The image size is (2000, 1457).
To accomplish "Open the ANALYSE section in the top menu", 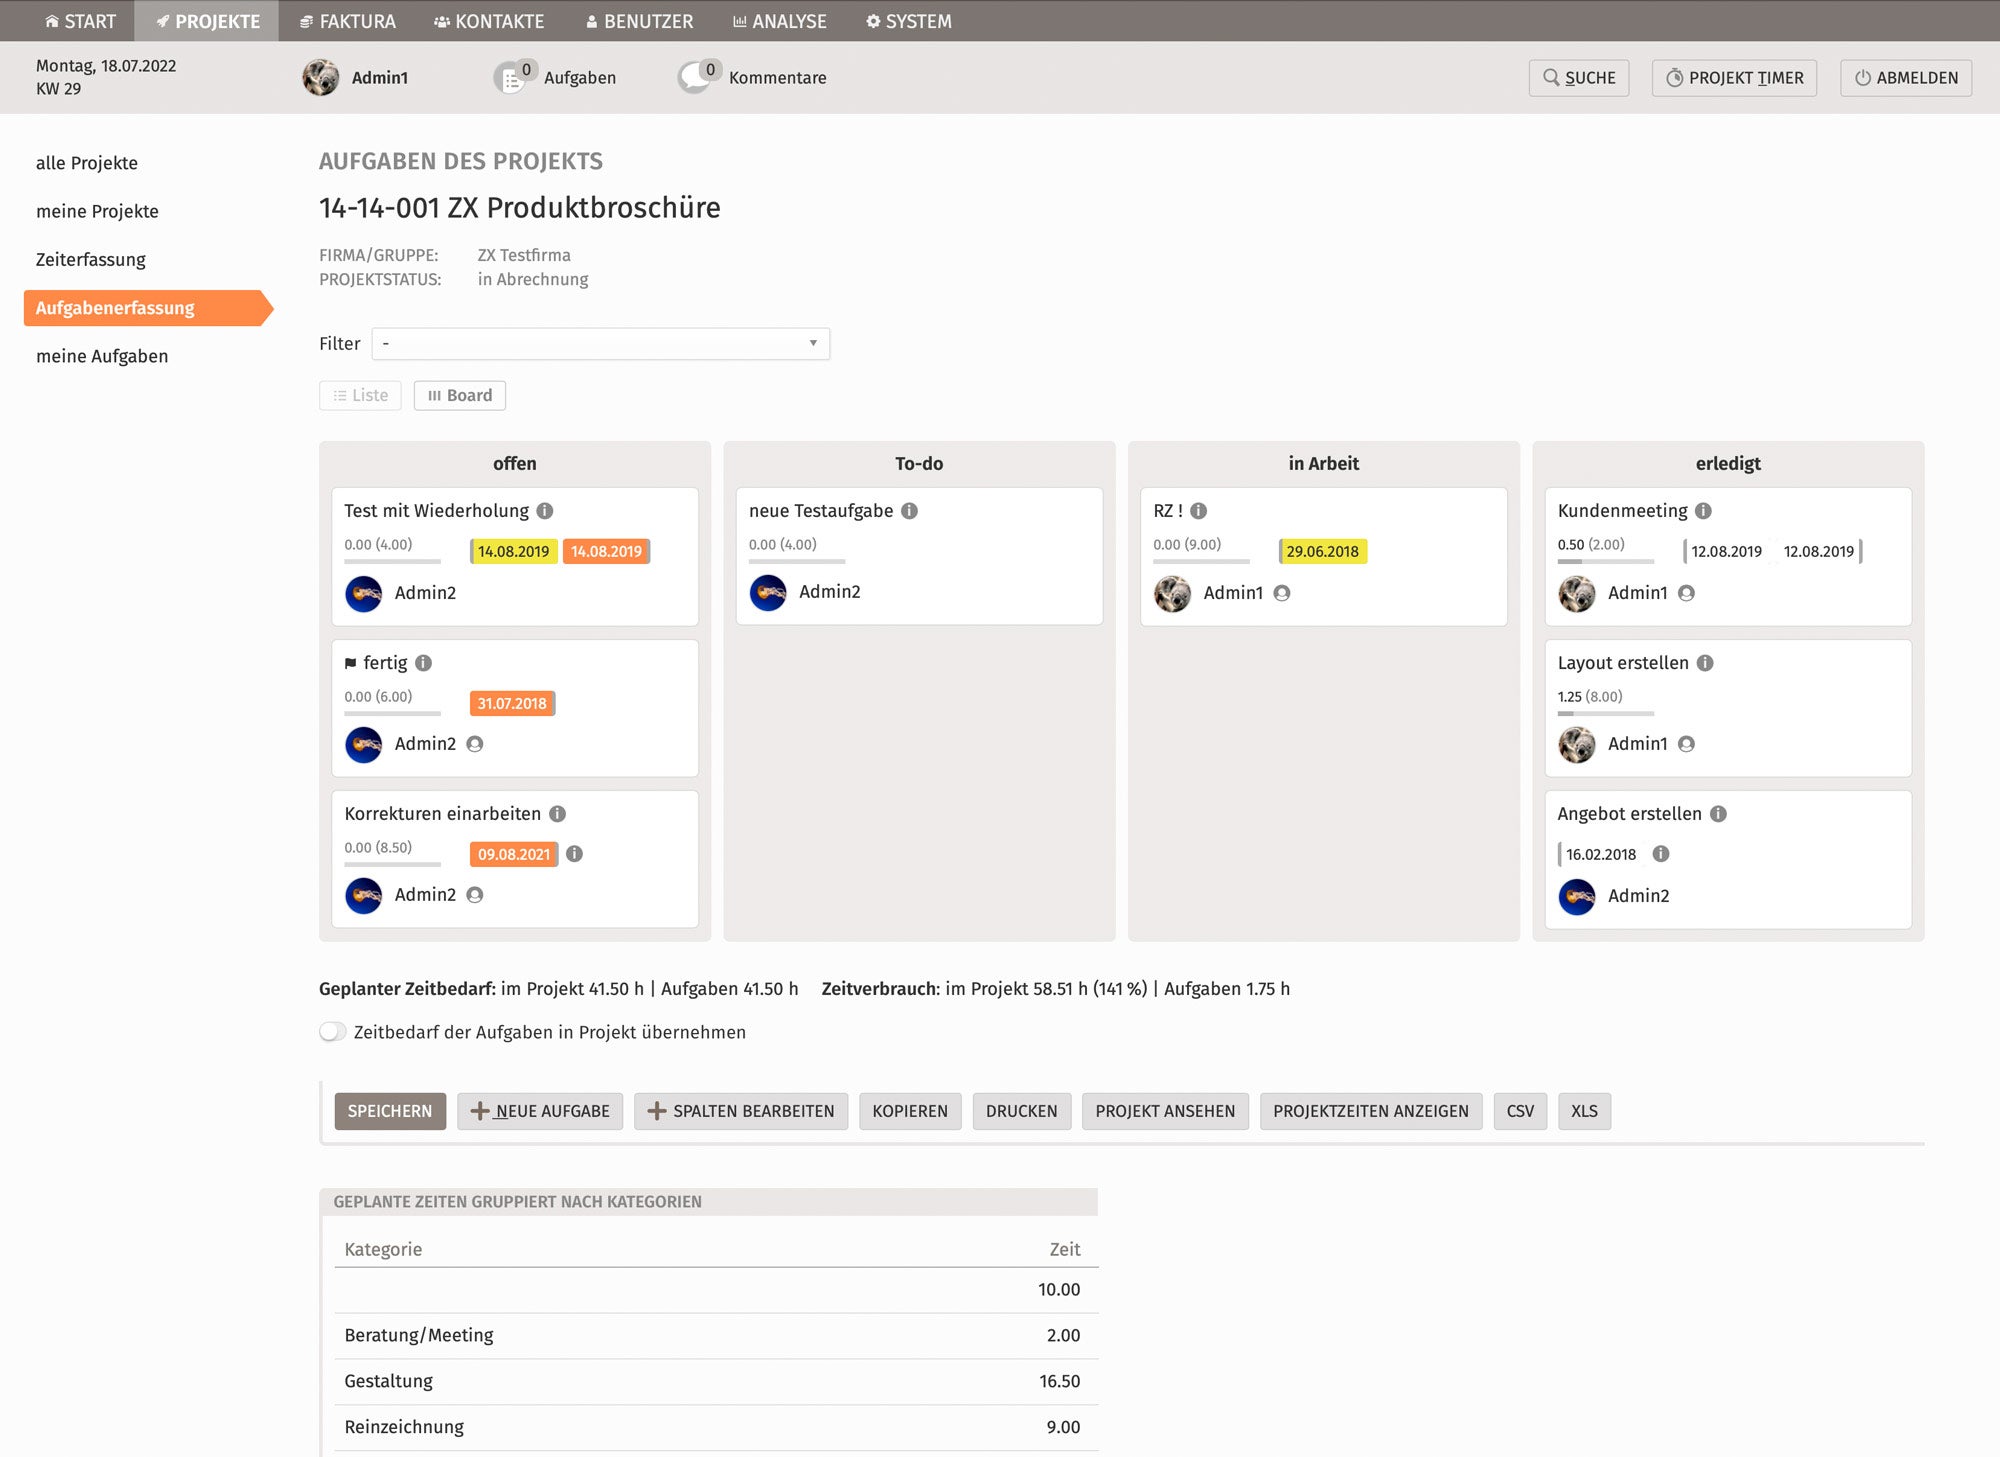I will pos(779,20).
